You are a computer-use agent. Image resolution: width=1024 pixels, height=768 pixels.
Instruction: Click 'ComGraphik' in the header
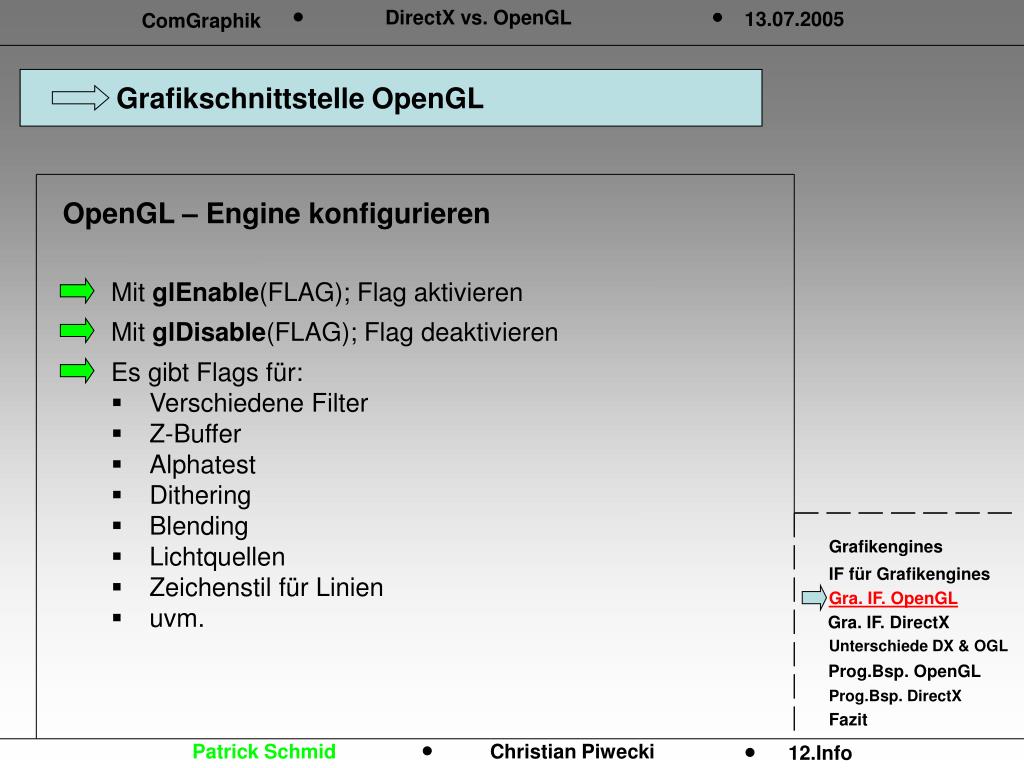[201, 21]
